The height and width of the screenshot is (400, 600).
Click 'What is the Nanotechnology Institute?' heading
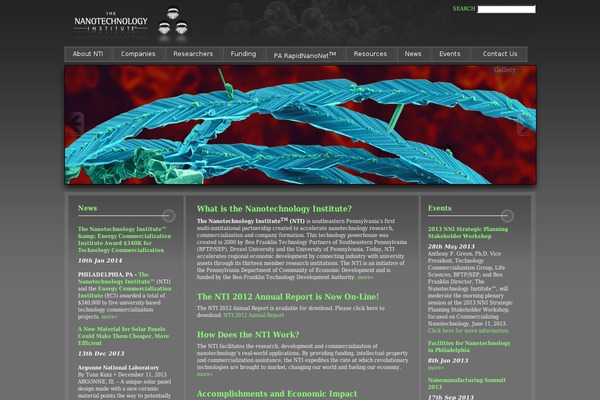pos(274,209)
